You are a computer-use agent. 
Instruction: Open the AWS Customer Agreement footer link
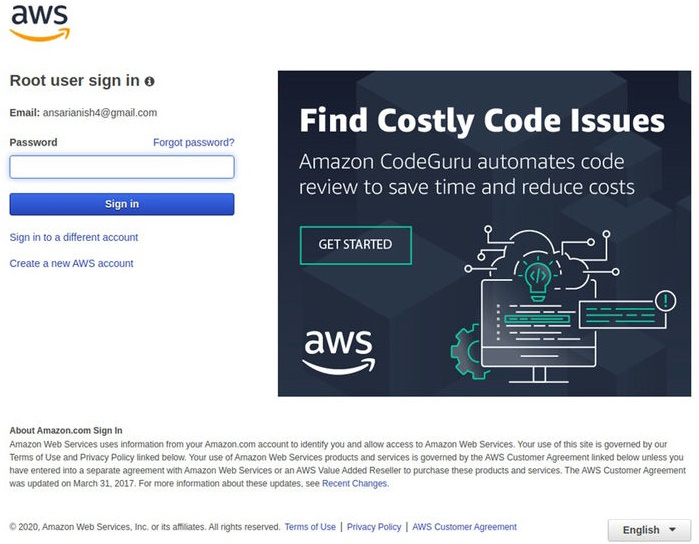(465, 527)
